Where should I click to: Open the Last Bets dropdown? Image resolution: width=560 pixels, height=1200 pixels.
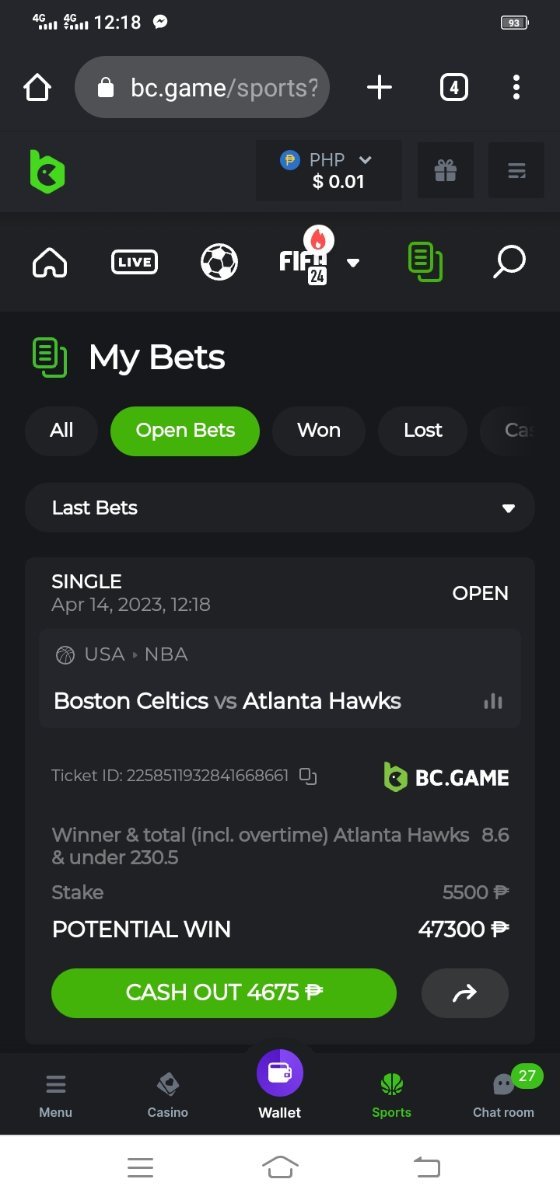[x=280, y=508]
